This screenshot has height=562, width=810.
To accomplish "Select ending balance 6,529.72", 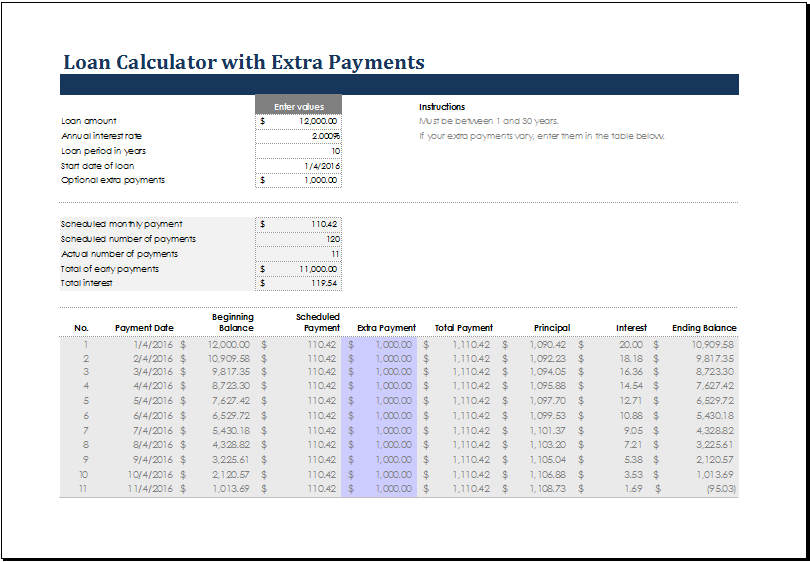I will pyautogui.click(x=715, y=401).
